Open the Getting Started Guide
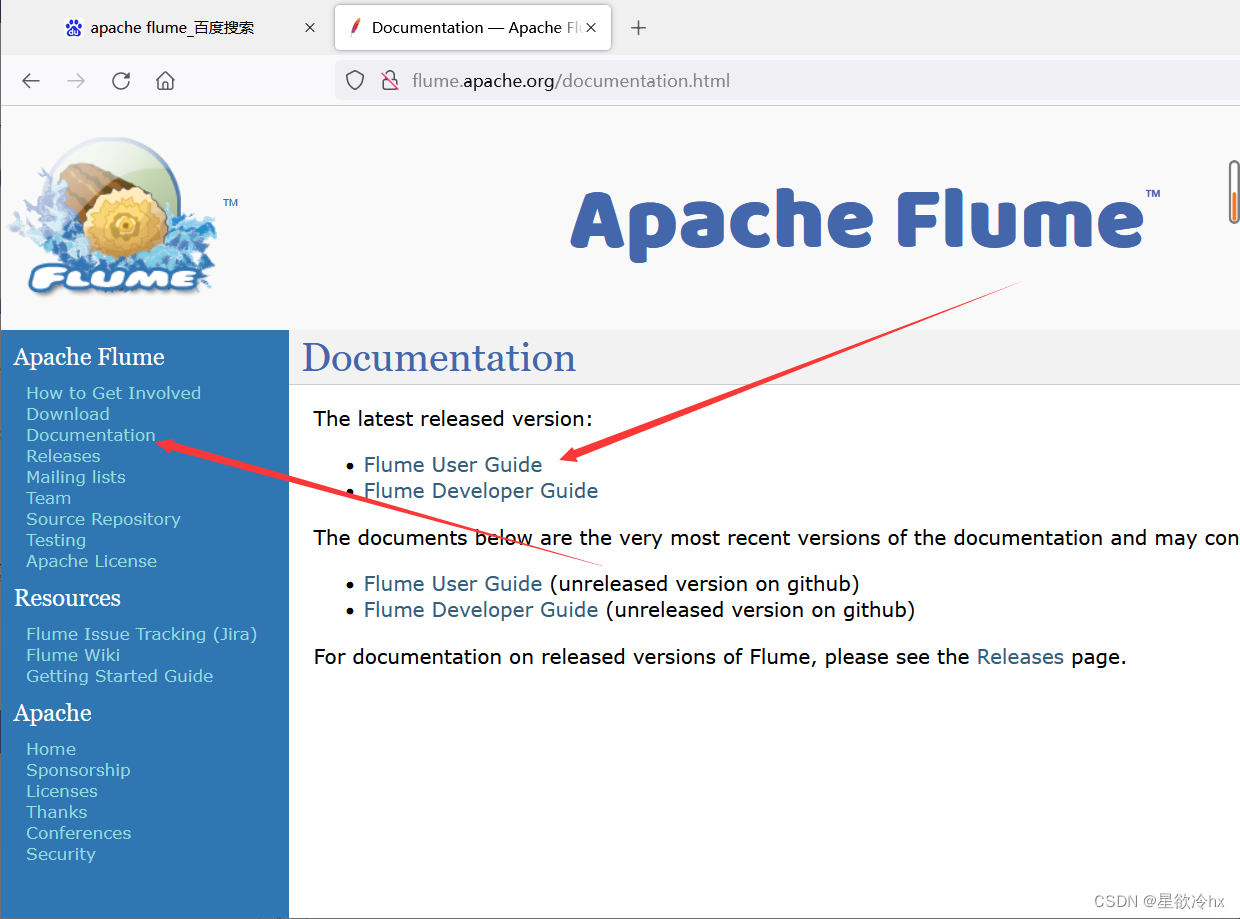This screenshot has height=919, width=1240. pyautogui.click(x=119, y=676)
